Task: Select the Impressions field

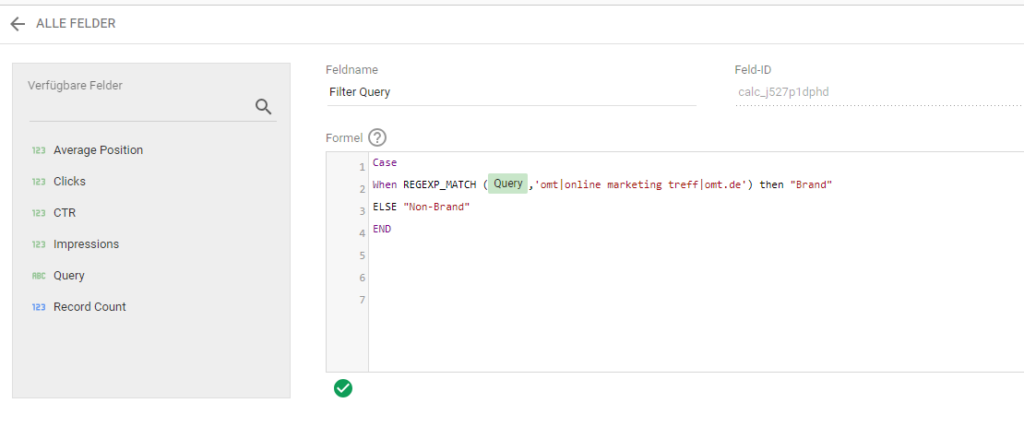Action: [86, 244]
